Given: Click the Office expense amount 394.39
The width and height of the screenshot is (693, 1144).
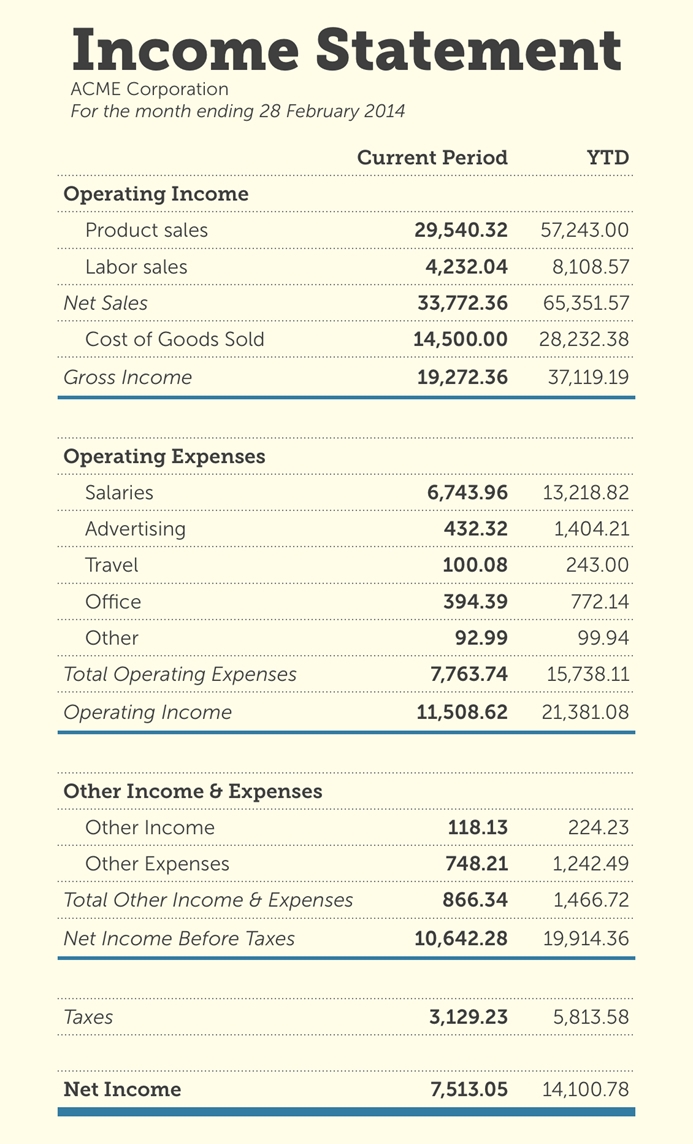Looking at the screenshot, I should coord(475,602).
